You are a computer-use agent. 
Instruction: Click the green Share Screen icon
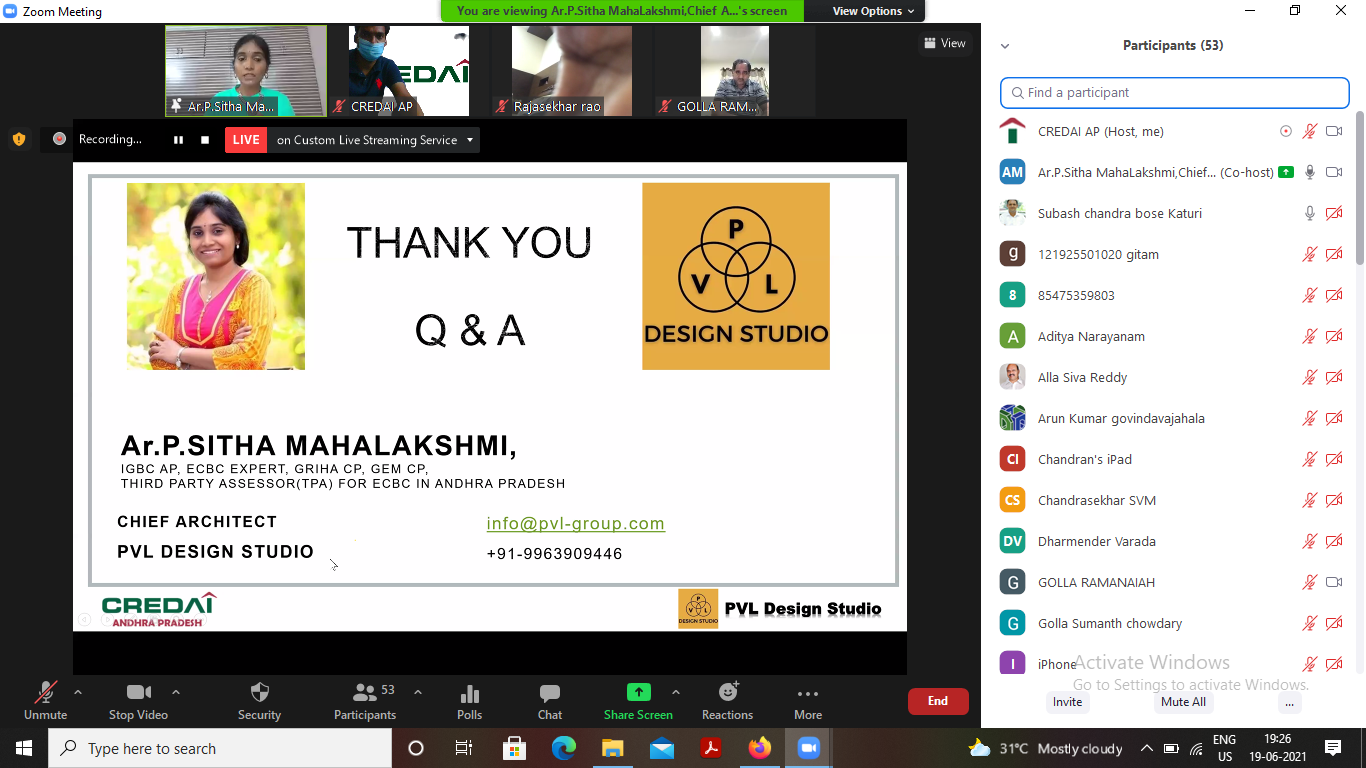click(638, 692)
